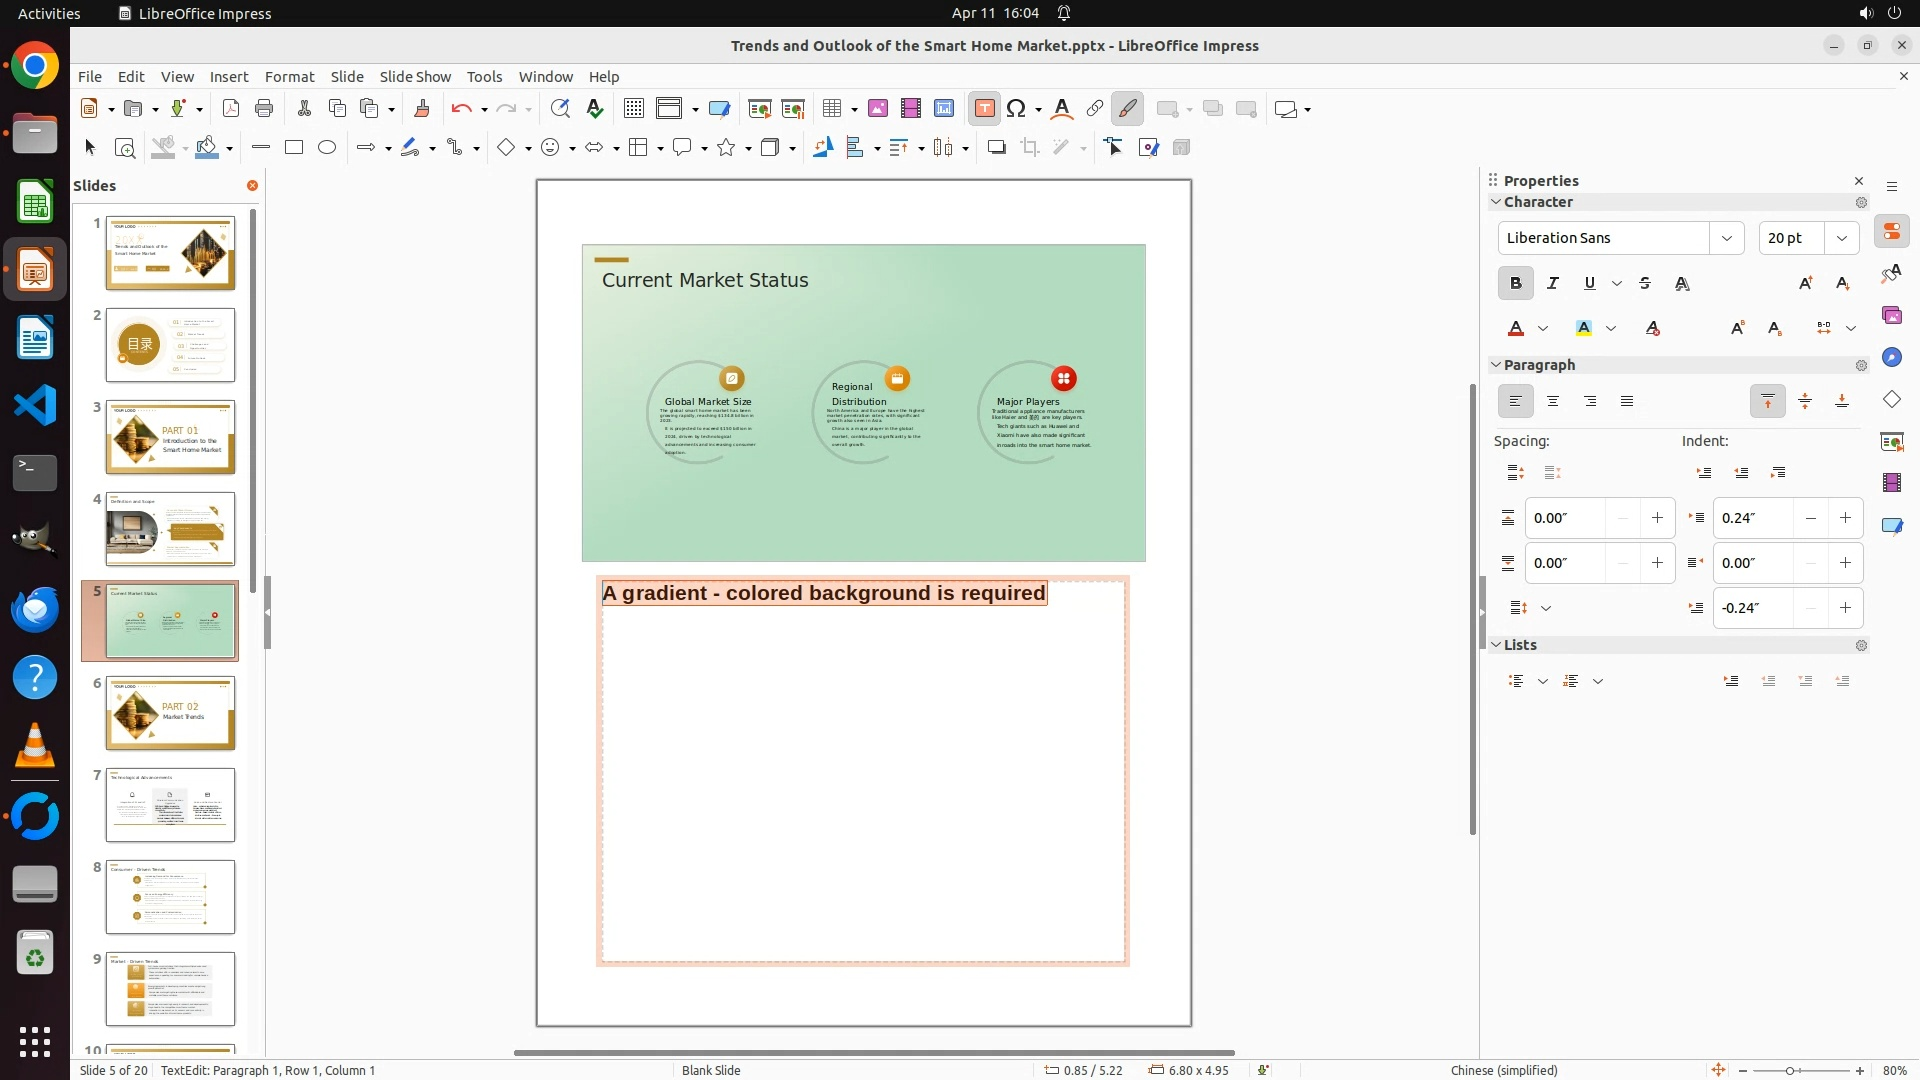The height and width of the screenshot is (1080, 1920).
Task: Click the Insert Special Character omega icon
Action: (x=1017, y=109)
